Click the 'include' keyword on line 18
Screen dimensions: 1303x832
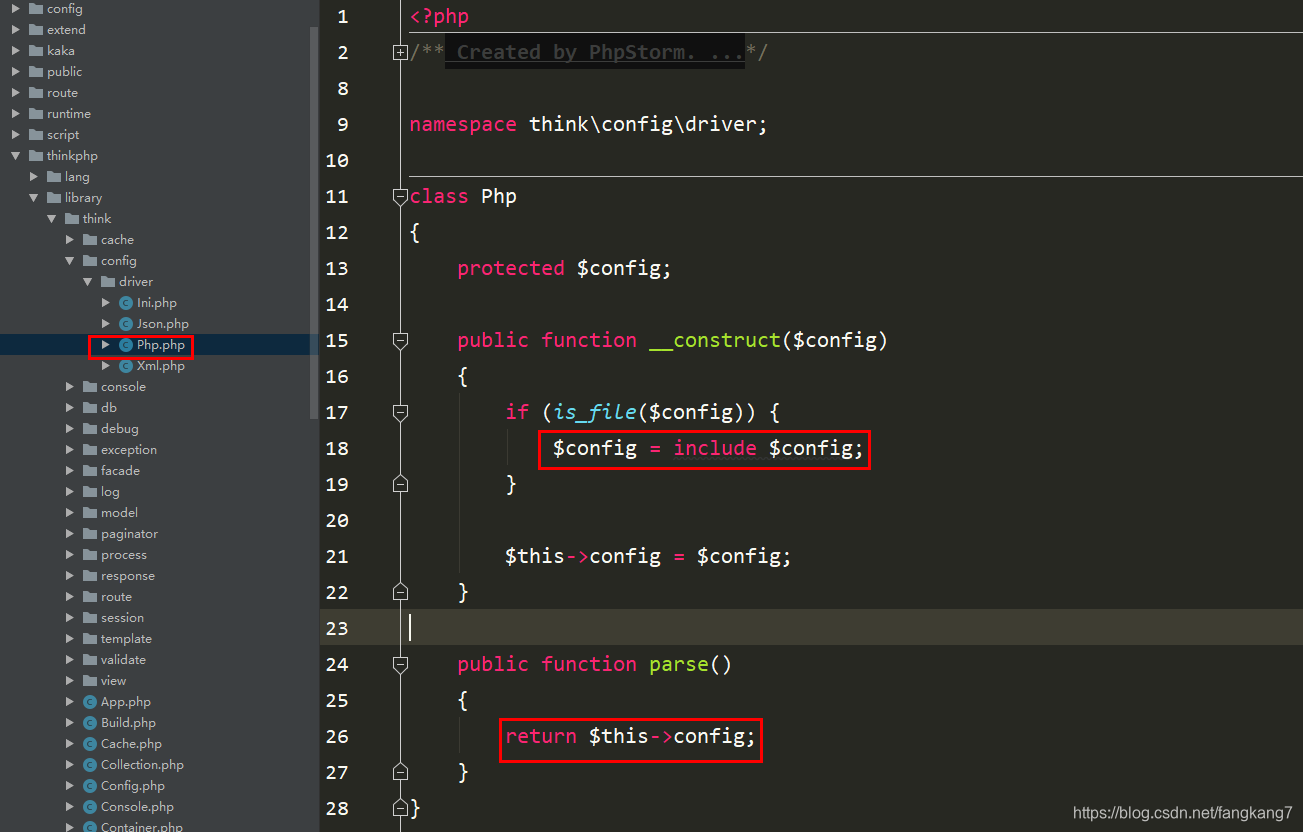point(715,448)
